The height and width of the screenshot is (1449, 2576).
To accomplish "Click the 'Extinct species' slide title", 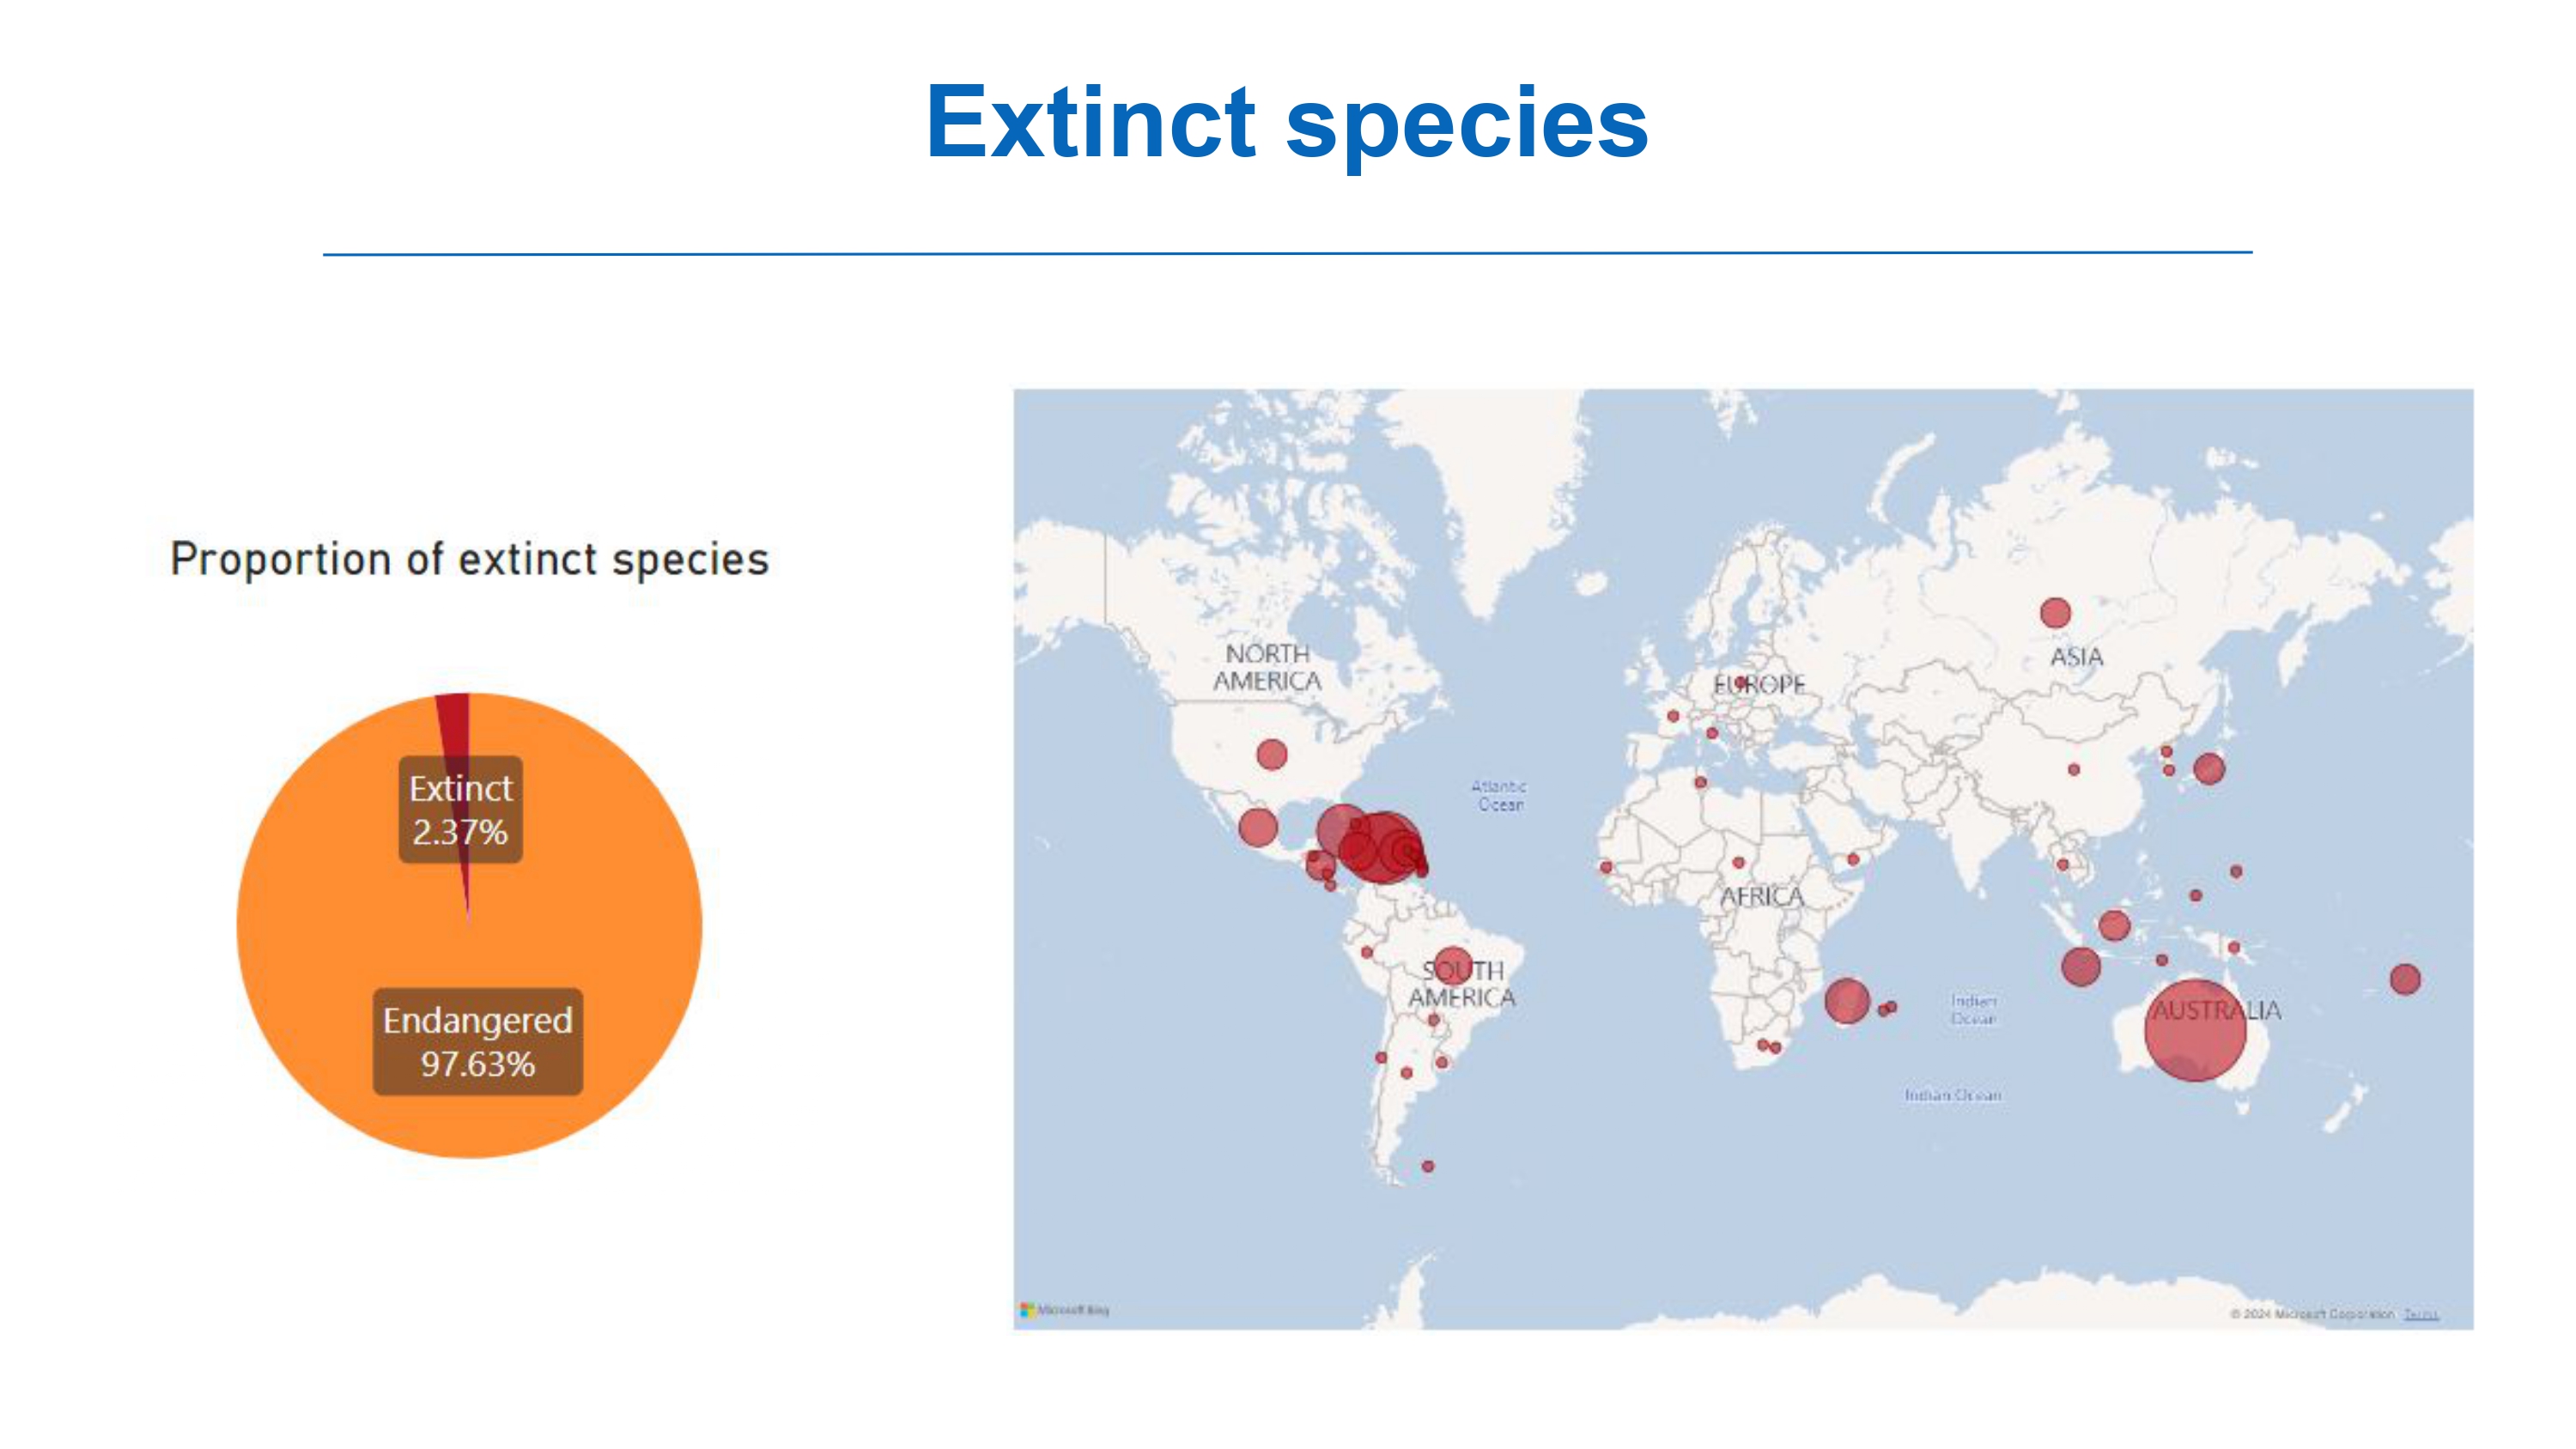I will pyautogui.click(x=1286, y=122).
